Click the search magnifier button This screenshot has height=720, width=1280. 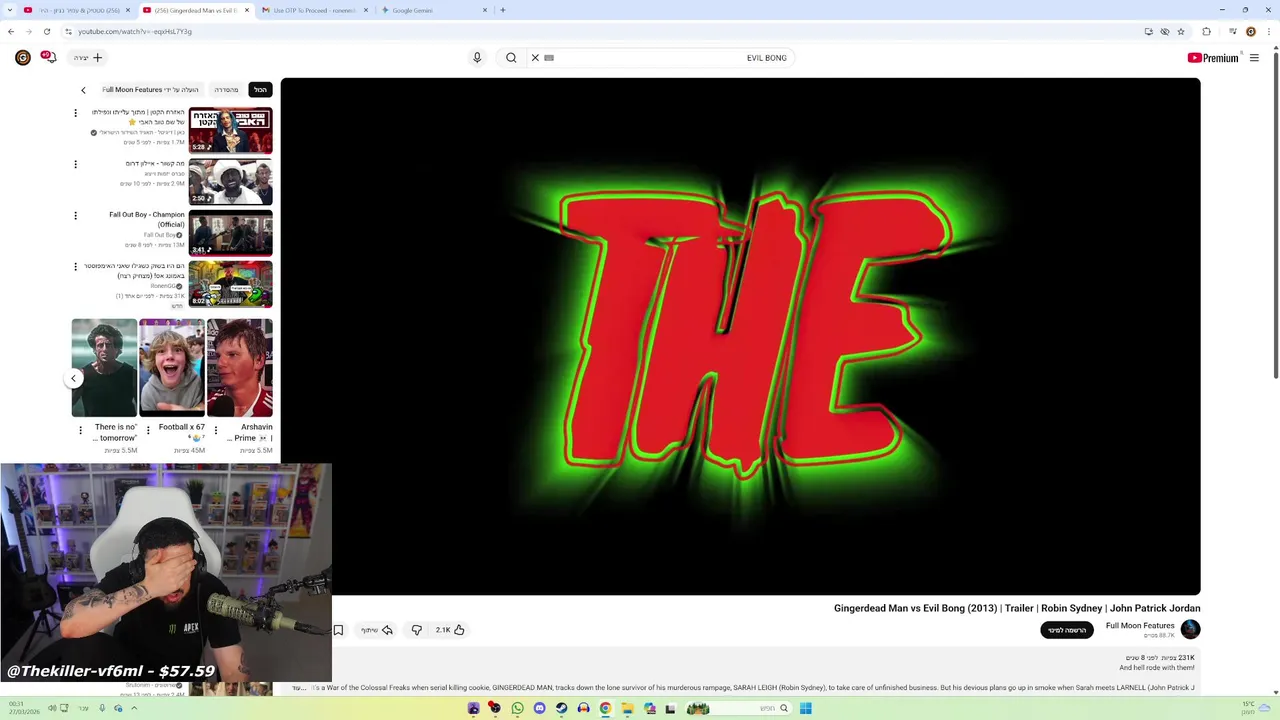pos(511,58)
